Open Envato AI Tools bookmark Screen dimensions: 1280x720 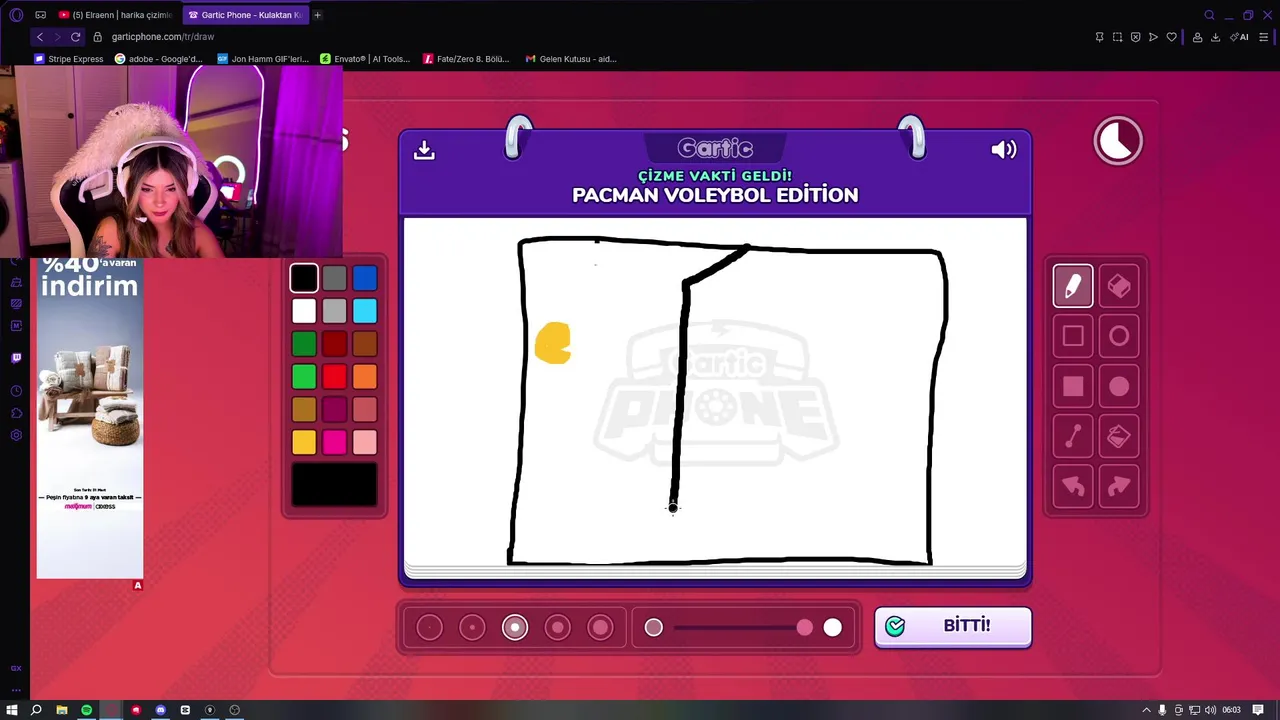point(365,59)
